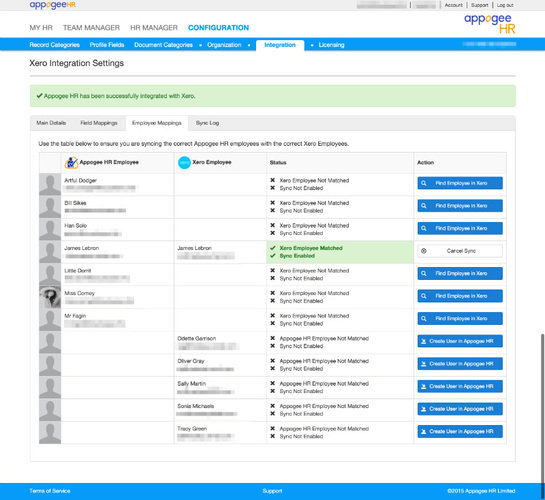Switch to the Main Details tab
The image size is (545, 500).
[x=51, y=123]
